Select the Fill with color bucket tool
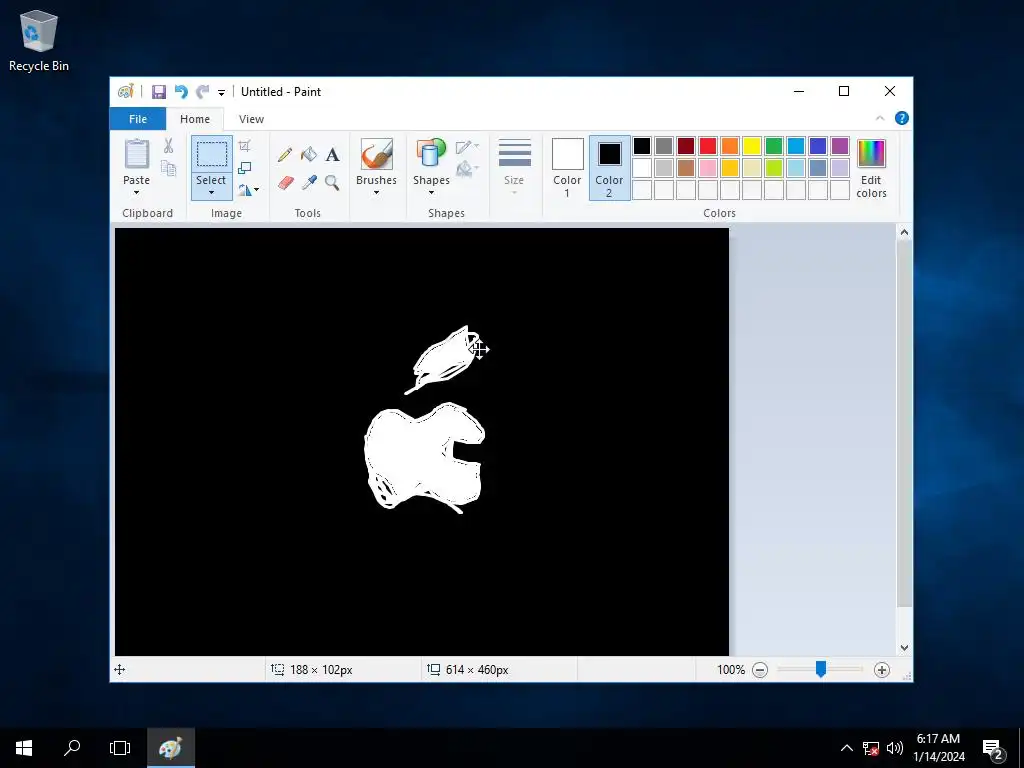This screenshot has height=768, width=1024. tap(309, 155)
